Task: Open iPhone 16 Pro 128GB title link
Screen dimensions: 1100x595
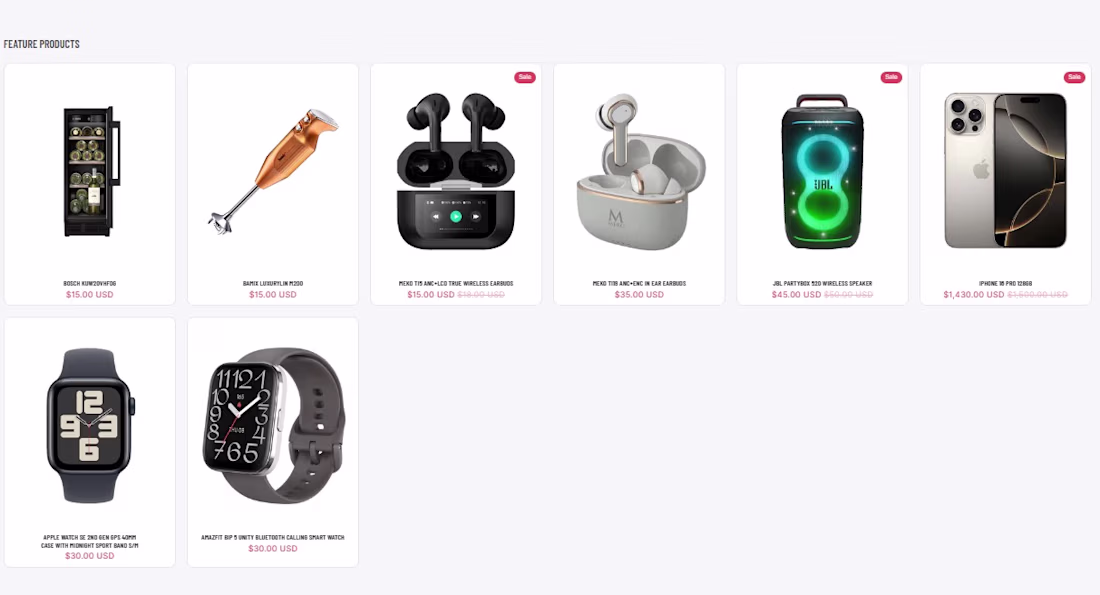Action: 1005,283
